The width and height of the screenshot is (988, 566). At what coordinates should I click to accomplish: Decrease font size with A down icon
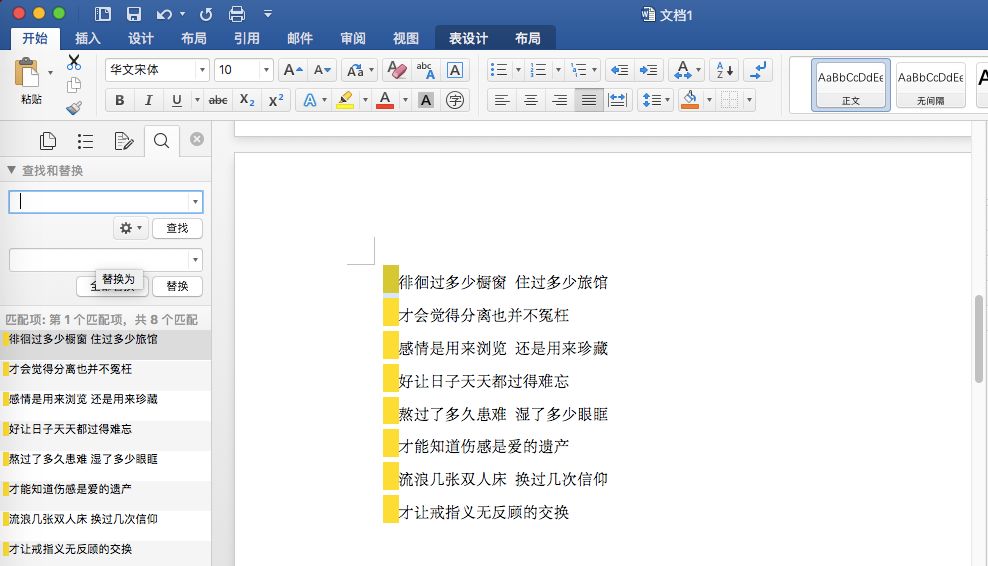click(322, 70)
